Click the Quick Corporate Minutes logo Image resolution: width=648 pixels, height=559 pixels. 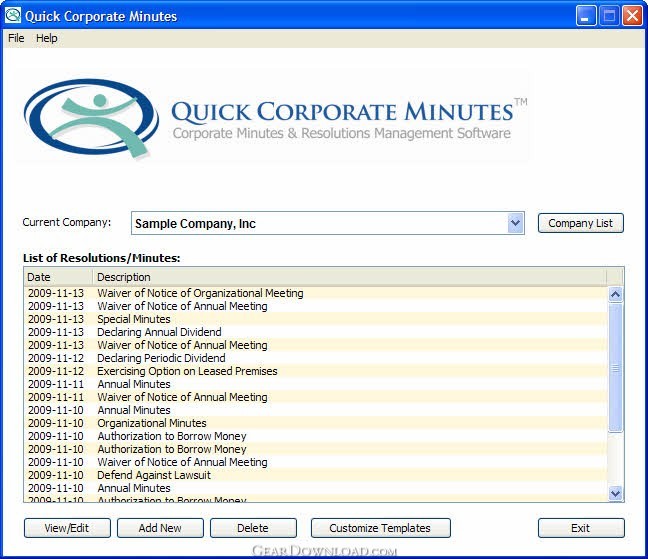tap(273, 118)
